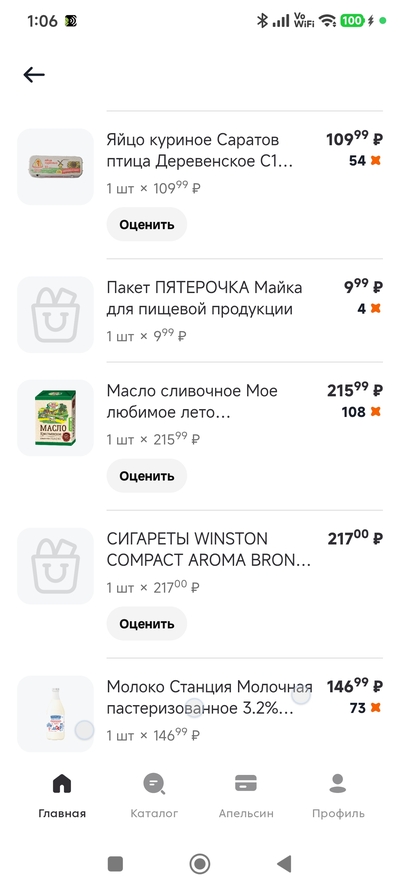Screen dimensions: 400x889
Task: Tap the Android home circle button
Action: (199, 864)
